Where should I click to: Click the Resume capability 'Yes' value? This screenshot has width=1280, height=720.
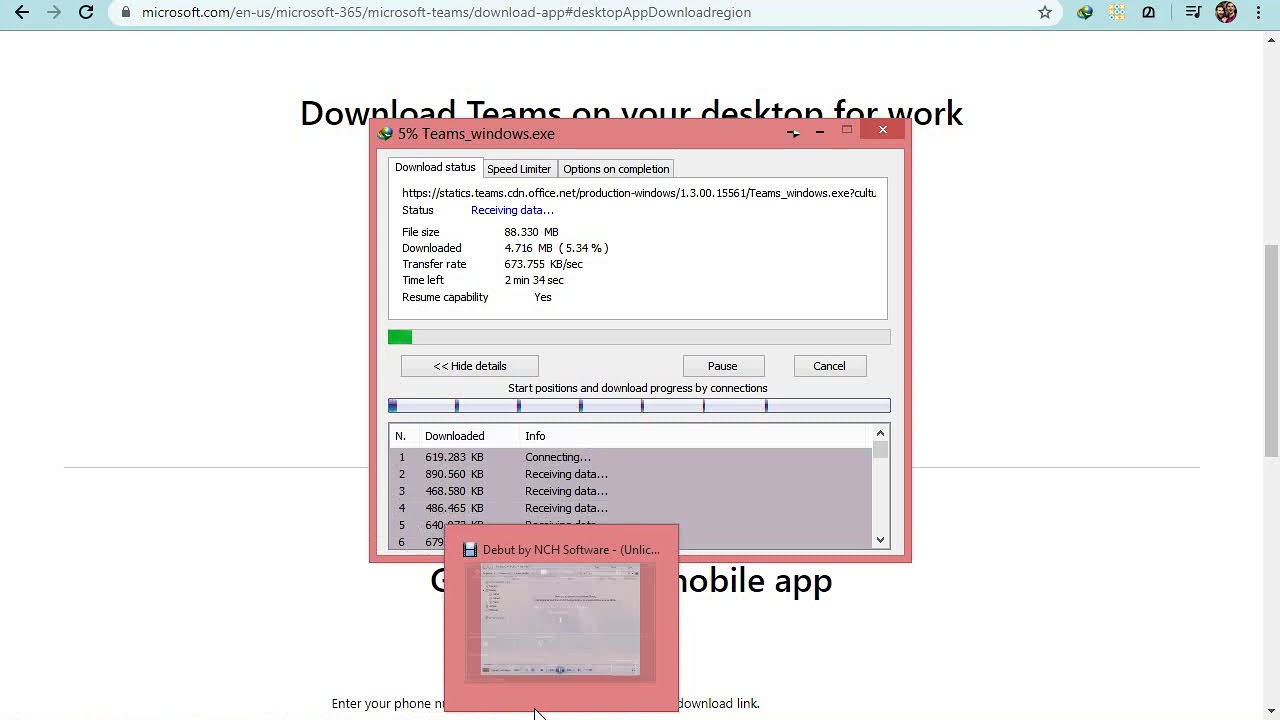pos(543,297)
